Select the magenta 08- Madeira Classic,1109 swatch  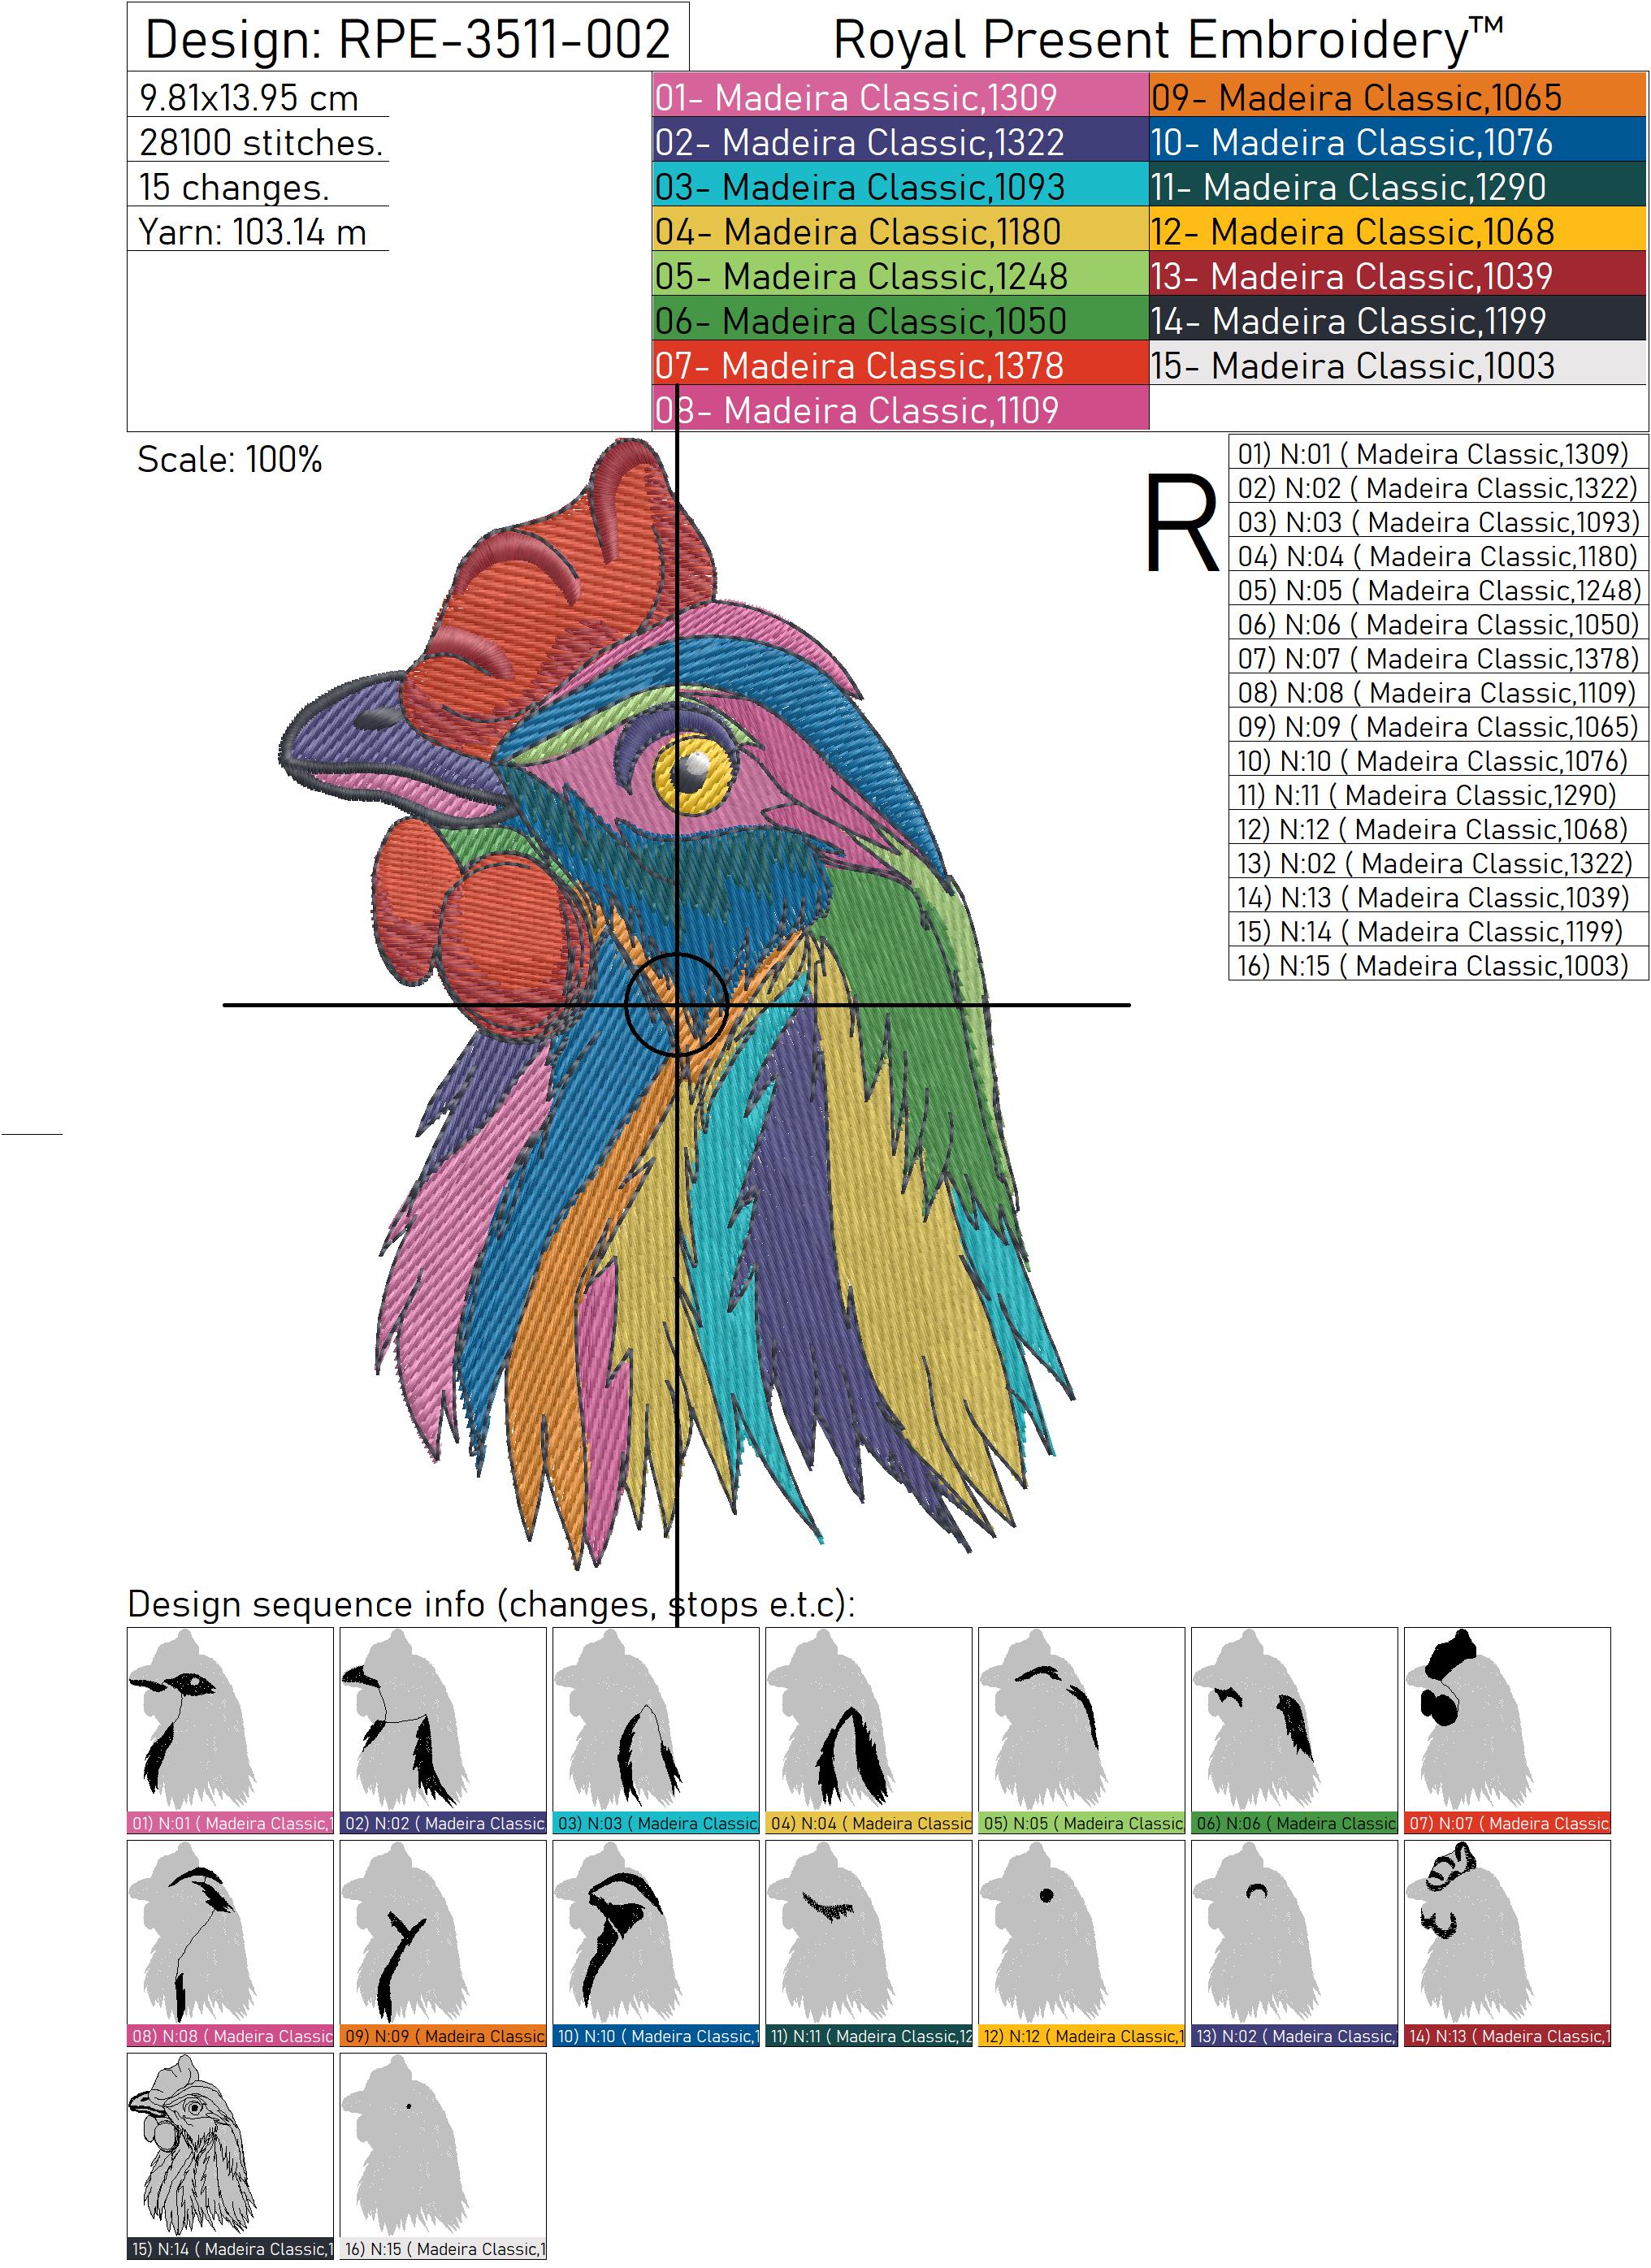pos(900,409)
